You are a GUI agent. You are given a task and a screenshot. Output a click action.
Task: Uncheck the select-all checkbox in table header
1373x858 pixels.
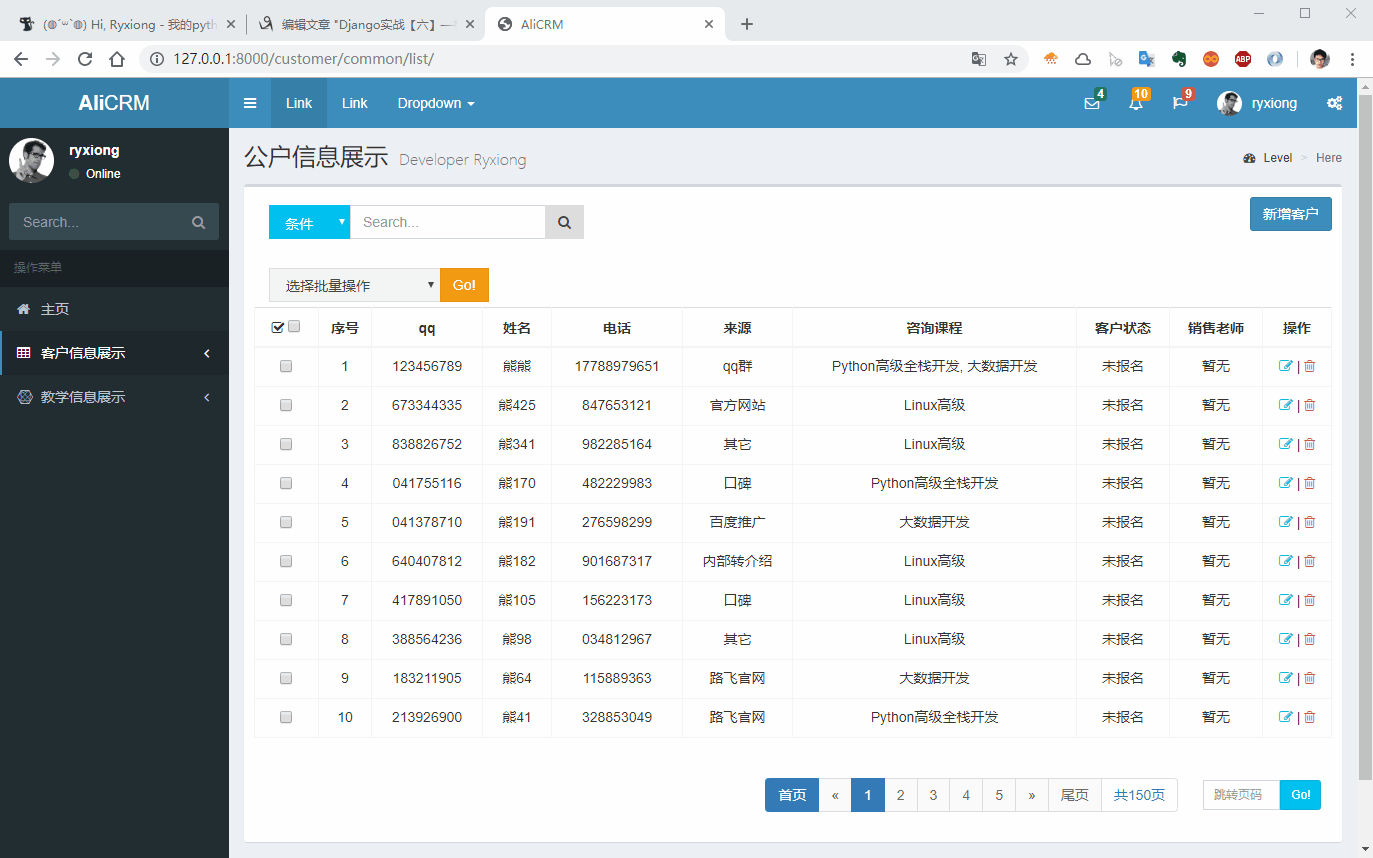click(278, 326)
